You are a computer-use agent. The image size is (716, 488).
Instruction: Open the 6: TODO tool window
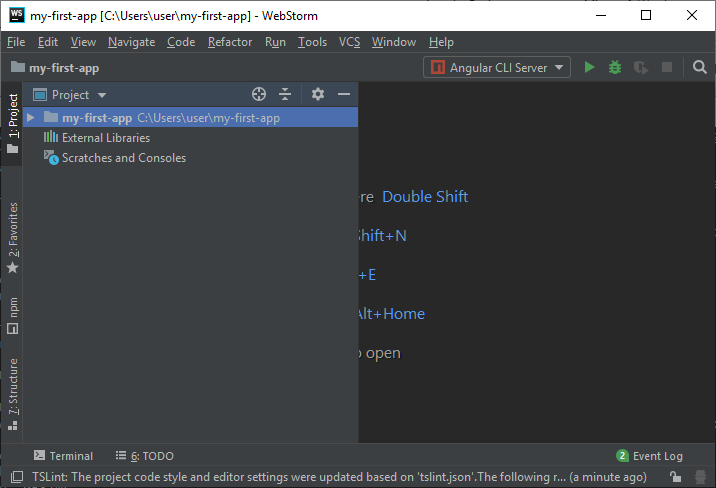[144, 456]
